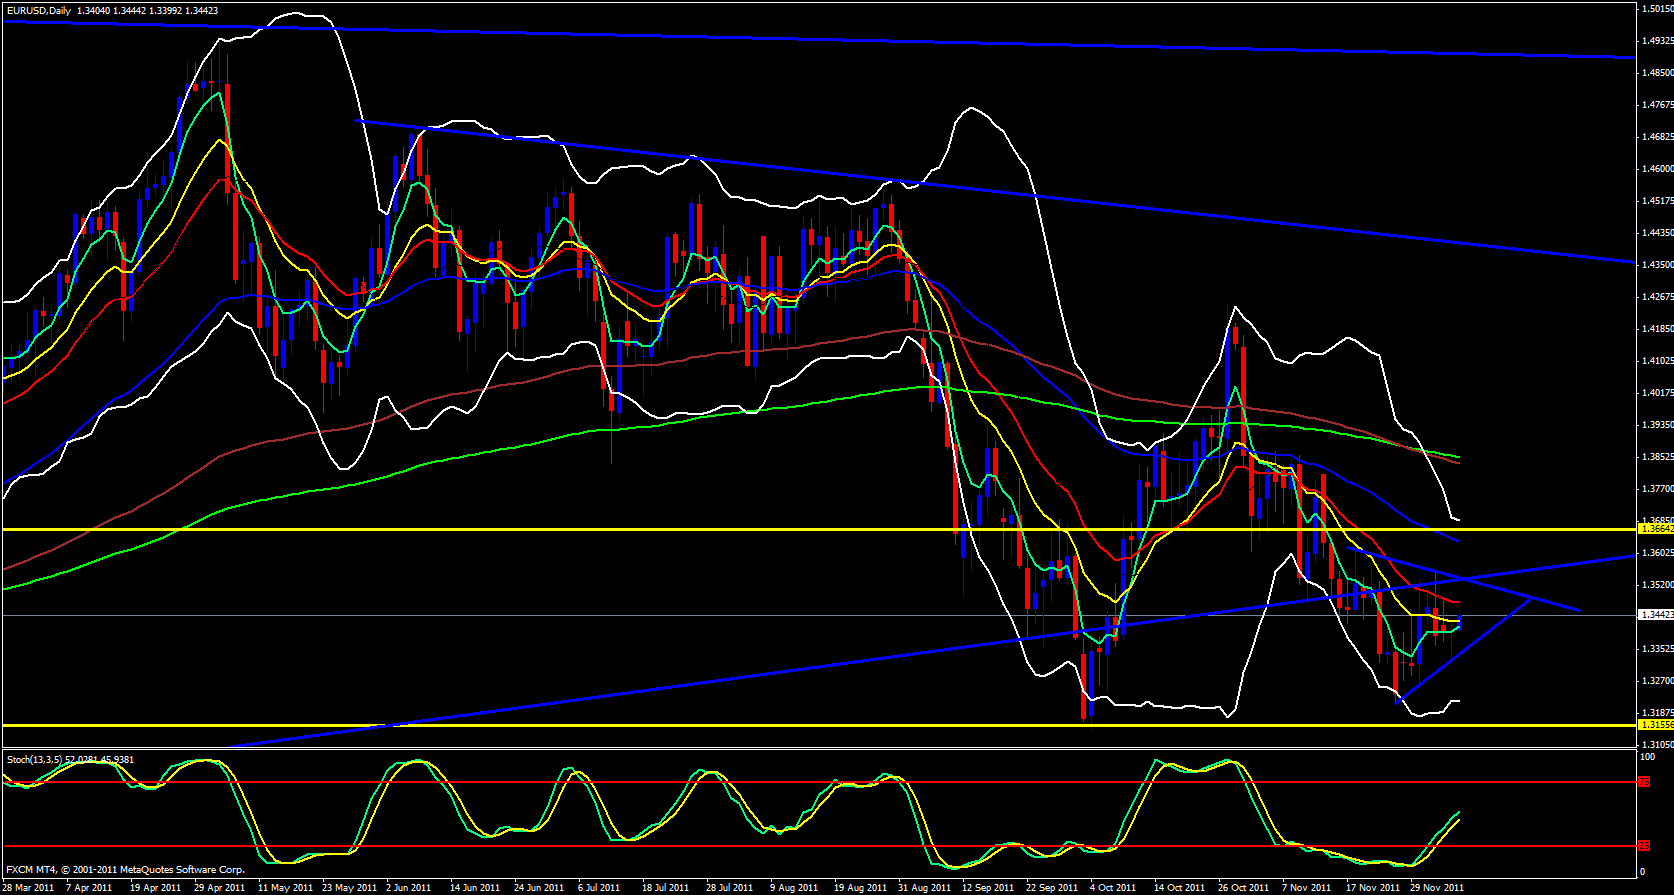The image size is (1674, 895).
Task: Click the 1.46000 price scale label
Action: pyautogui.click(x=1657, y=169)
